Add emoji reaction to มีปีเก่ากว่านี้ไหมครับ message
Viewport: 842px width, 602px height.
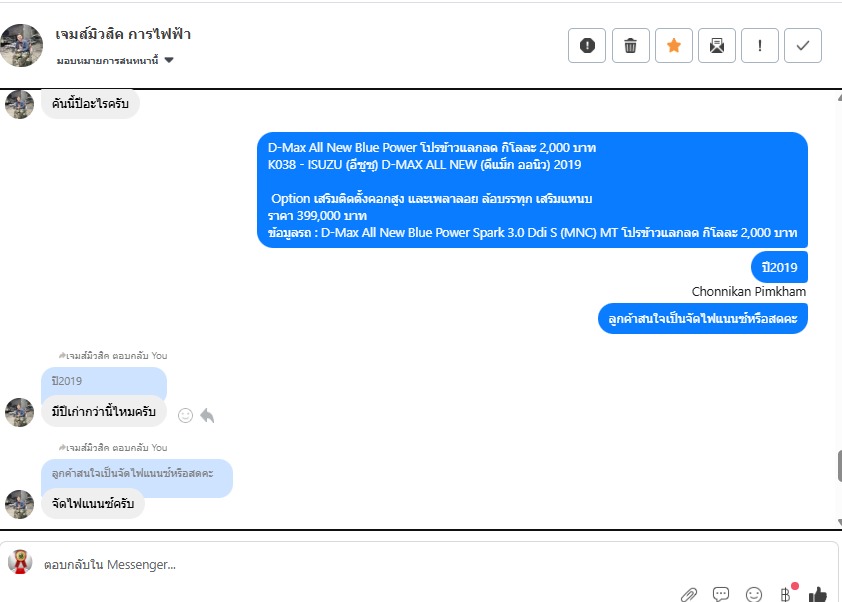(x=185, y=416)
